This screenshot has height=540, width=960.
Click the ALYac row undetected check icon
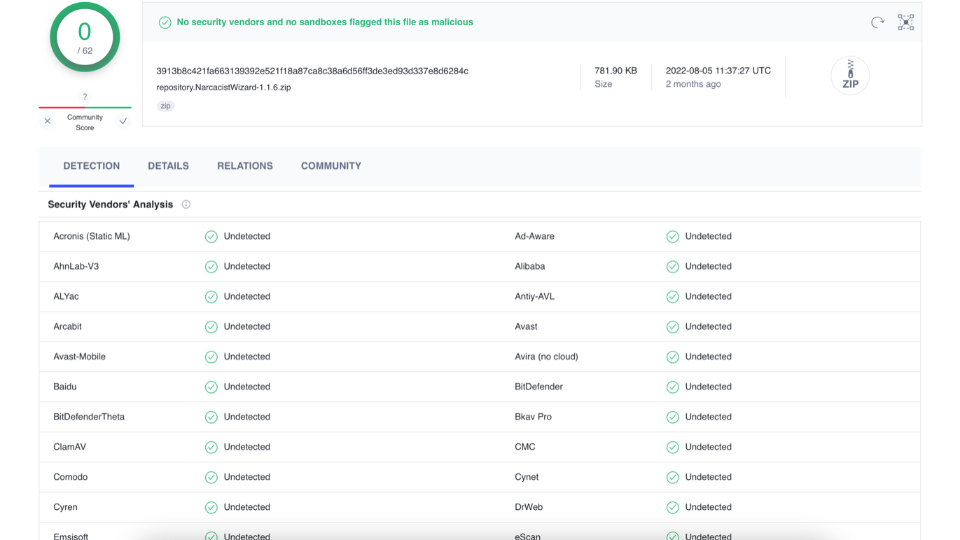(211, 297)
